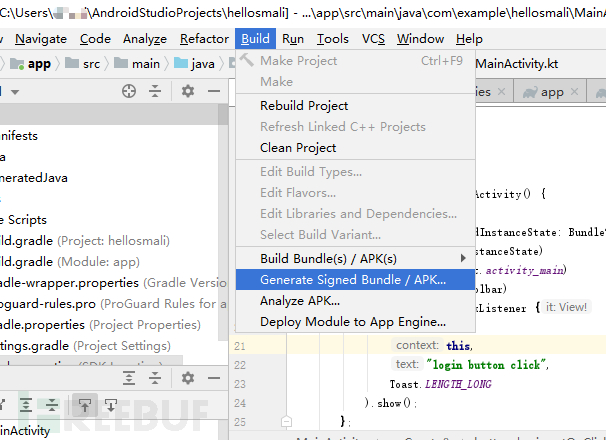
Task: Select Deploy Module to App Engine…
Action: tap(355, 321)
